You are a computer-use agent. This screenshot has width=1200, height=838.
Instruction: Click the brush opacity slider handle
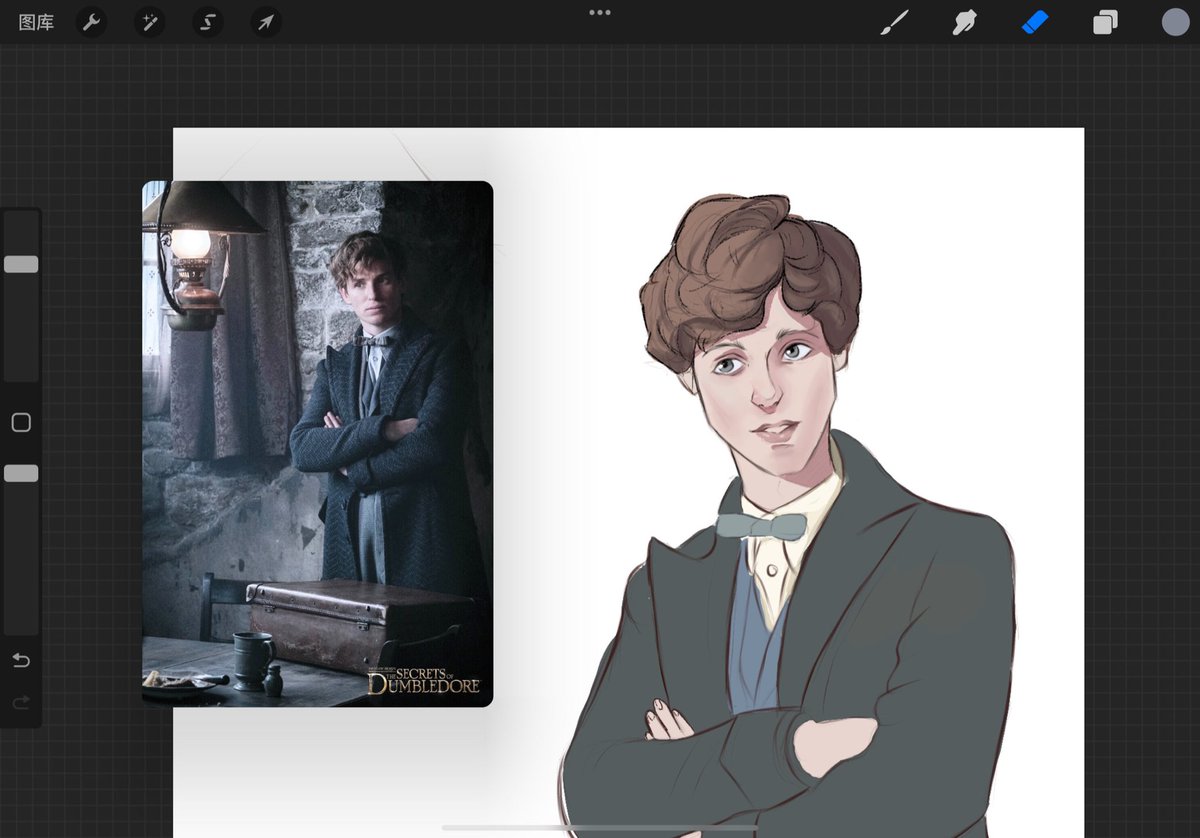pyautogui.click(x=21, y=473)
